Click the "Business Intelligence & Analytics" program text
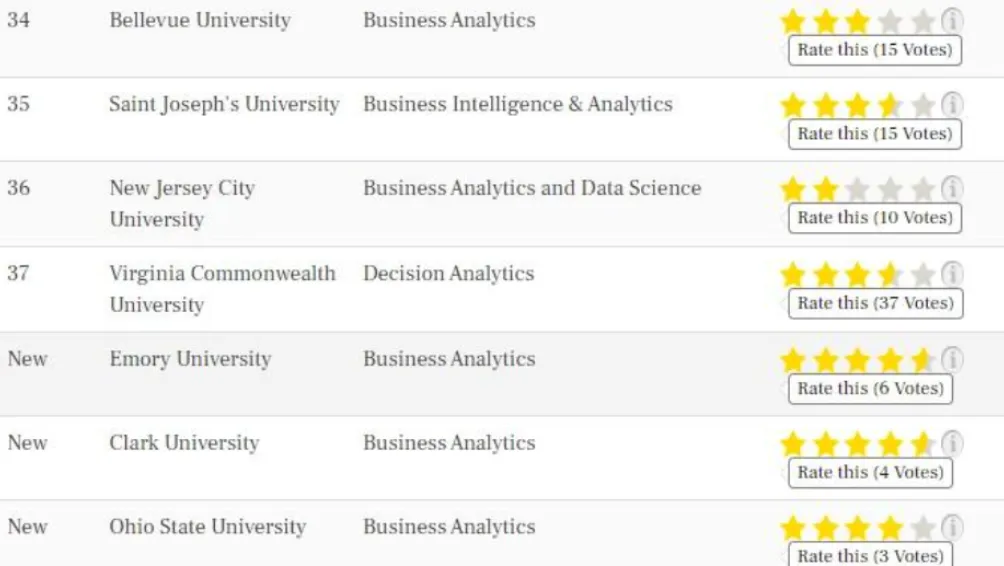1004x566 pixels. [x=517, y=104]
